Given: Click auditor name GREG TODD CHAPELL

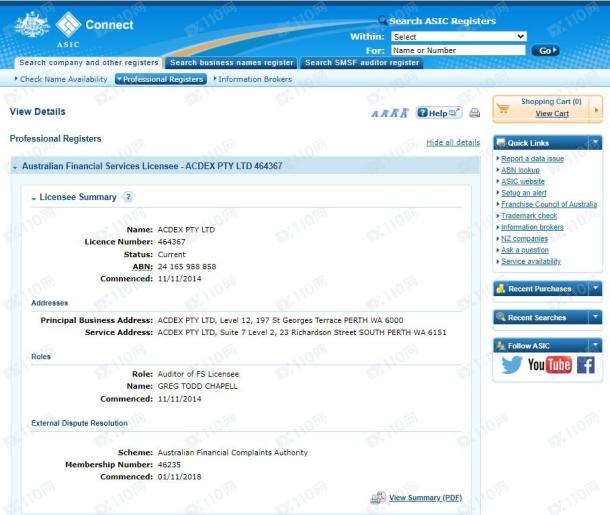Looking at the screenshot, I should coord(197,386).
